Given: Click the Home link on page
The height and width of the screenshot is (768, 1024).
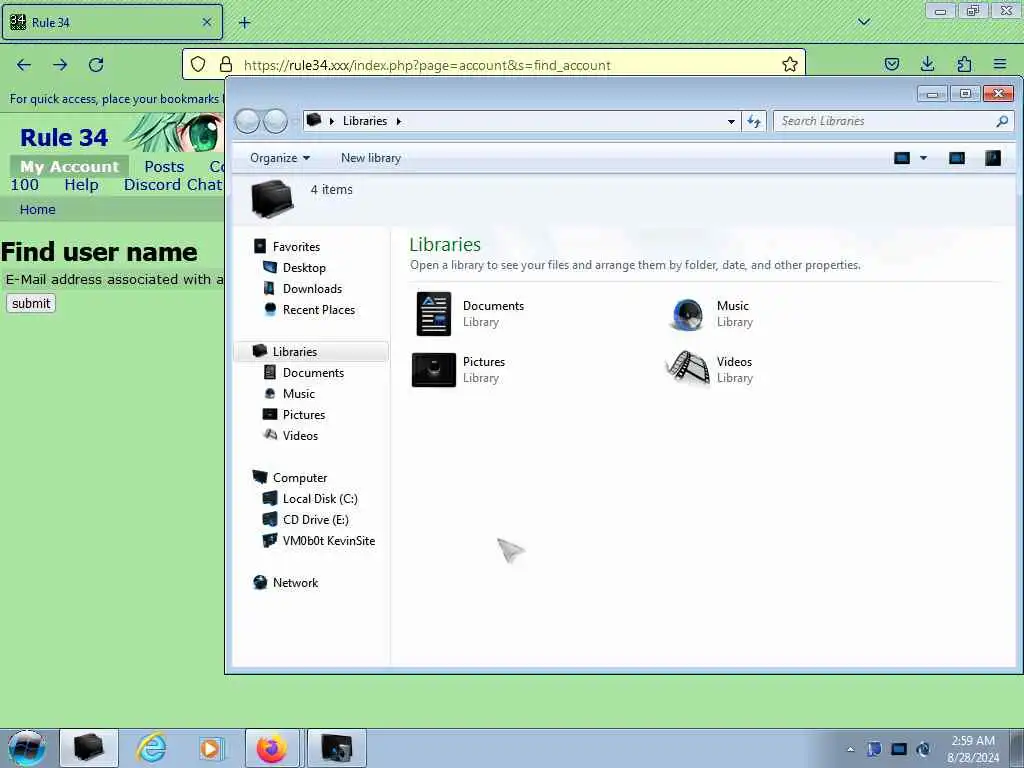Looking at the screenshot, I should tap(37, 210).
